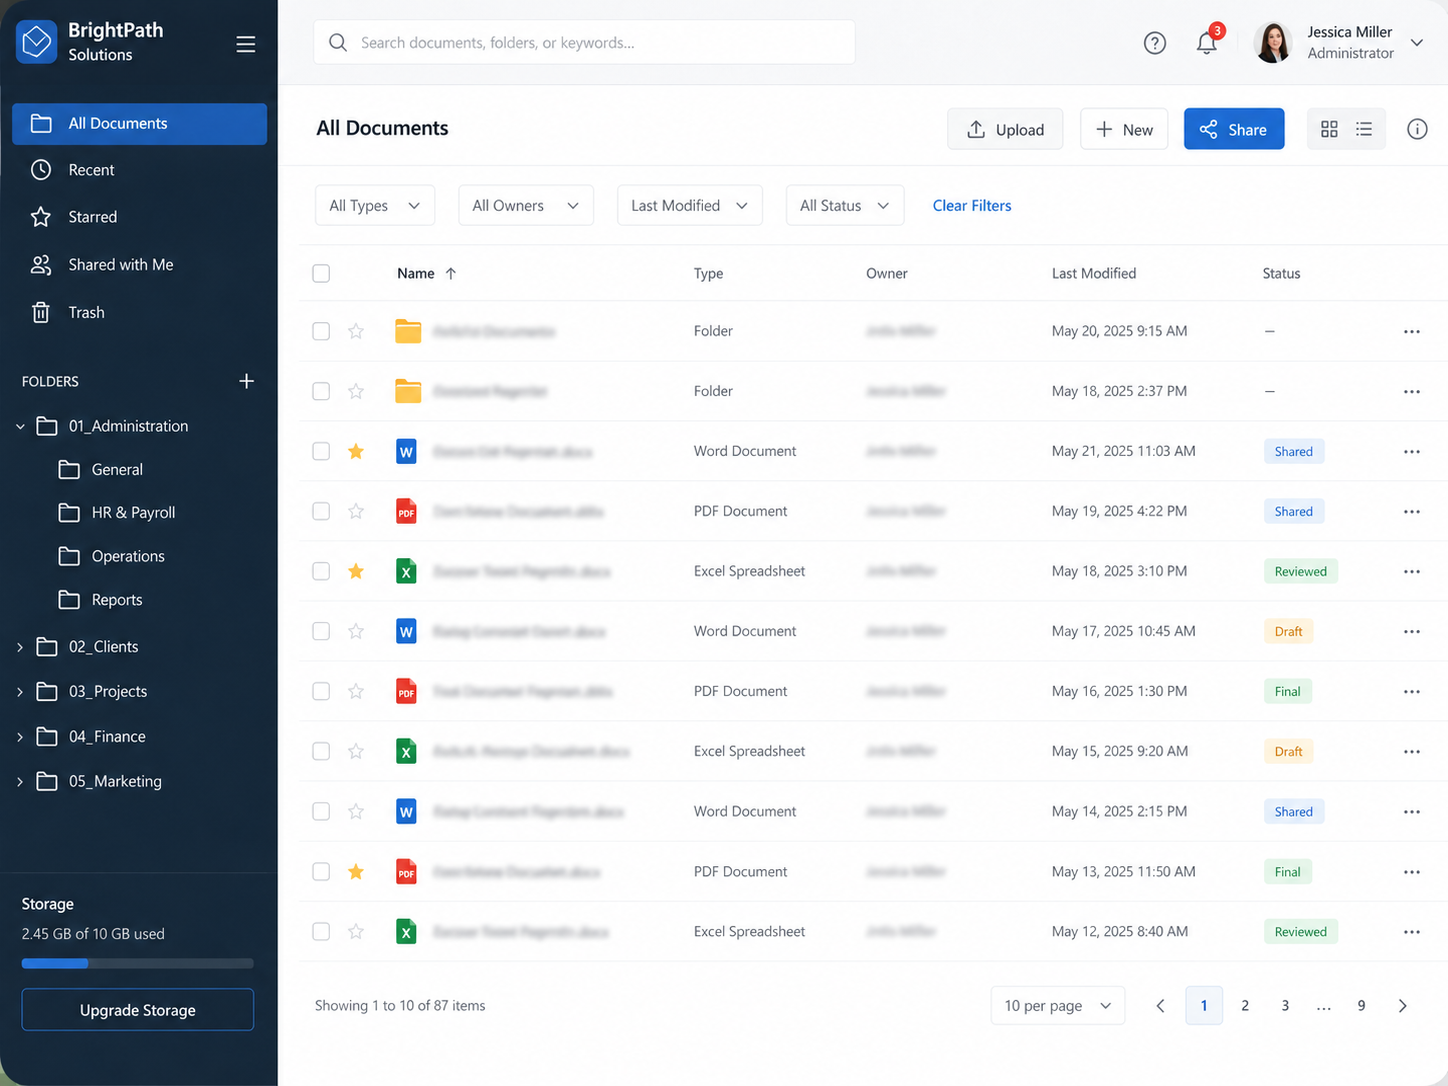Star the folder modified May 20, 2025
The height and width of the screenshot is (1086, 1448).
point(356,331)
